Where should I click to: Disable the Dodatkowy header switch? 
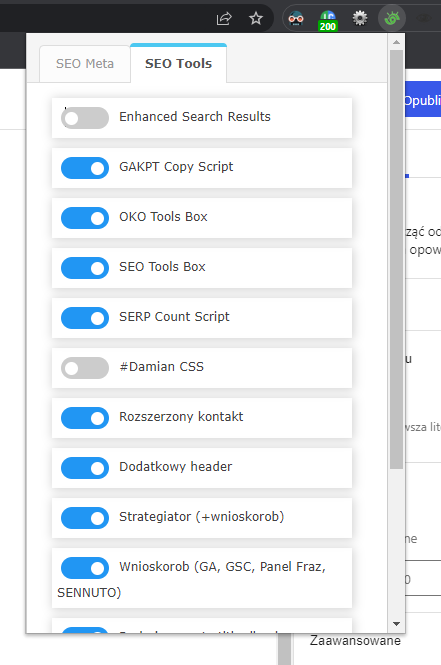(85, 468)
